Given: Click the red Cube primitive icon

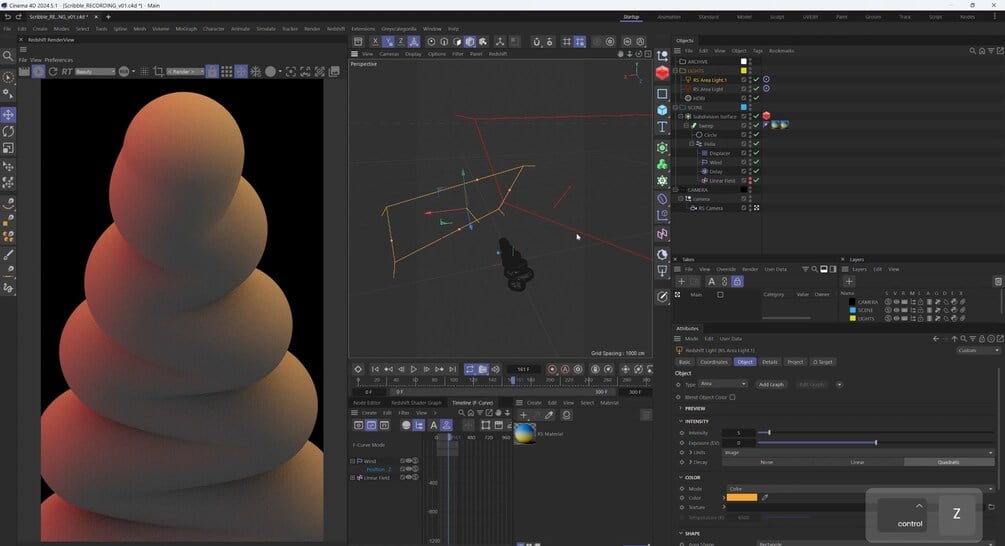Looking at the screenshot, I should (x=662, y=73).
